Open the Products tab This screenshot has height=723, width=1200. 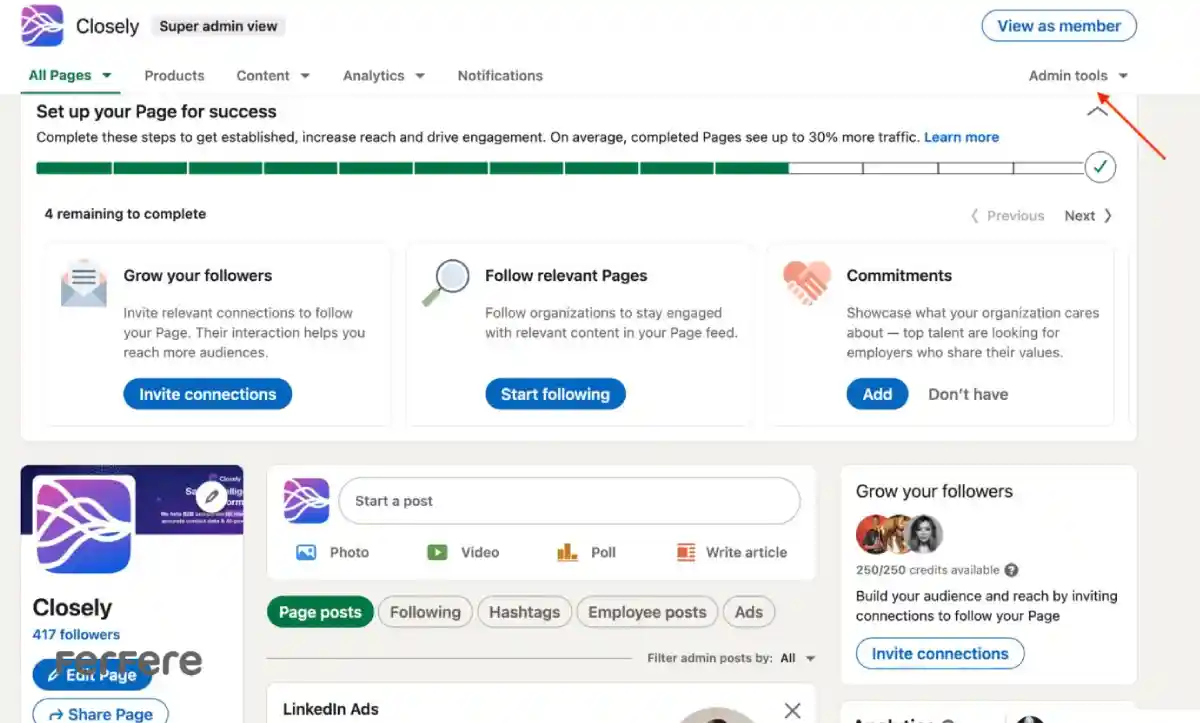pyautogui.click(x=174, y=75)
